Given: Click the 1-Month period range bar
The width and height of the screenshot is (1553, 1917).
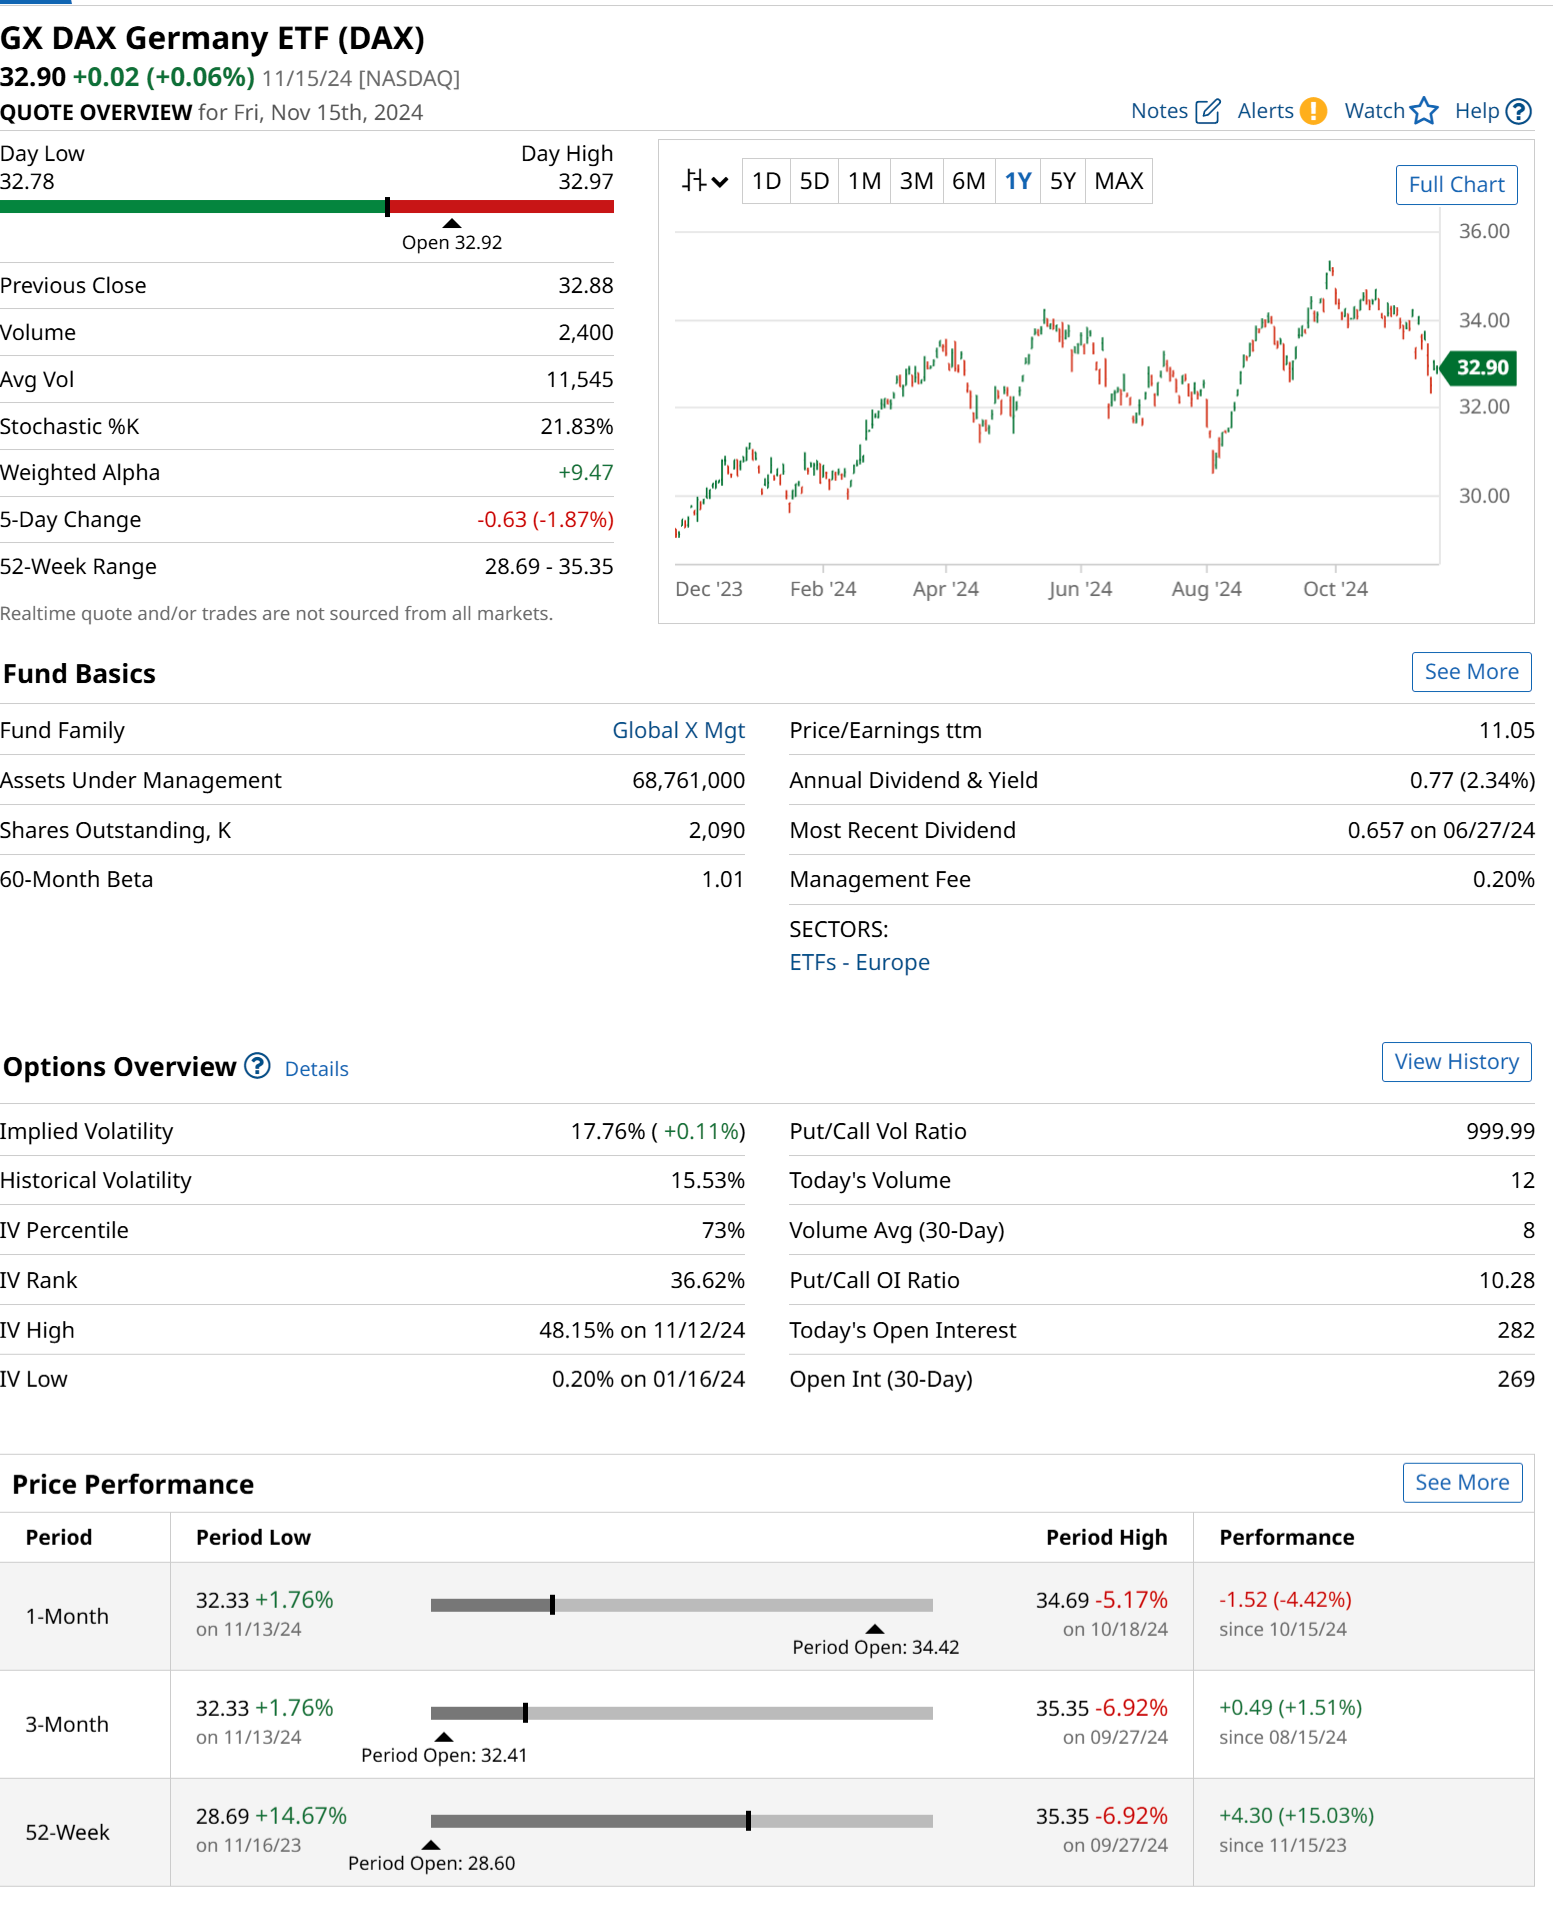Looking at the screenshot, I should coord(681,1605).
